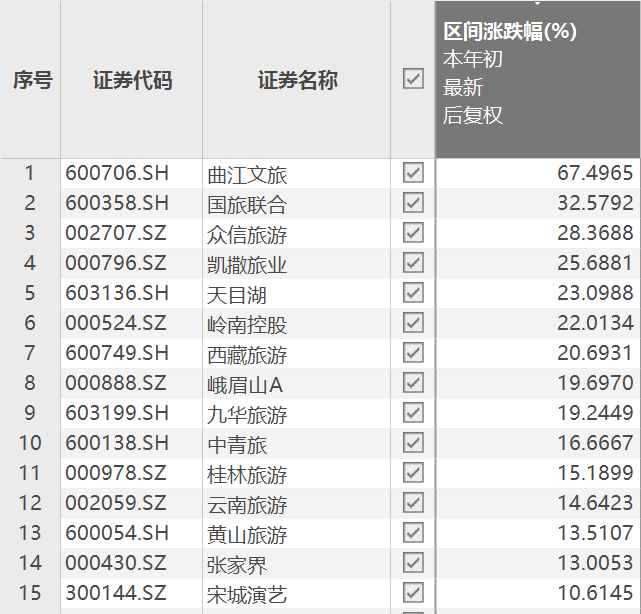Click the security name 国旅联合
Viewport: 641px width, 614px height.
click(247, 205)
